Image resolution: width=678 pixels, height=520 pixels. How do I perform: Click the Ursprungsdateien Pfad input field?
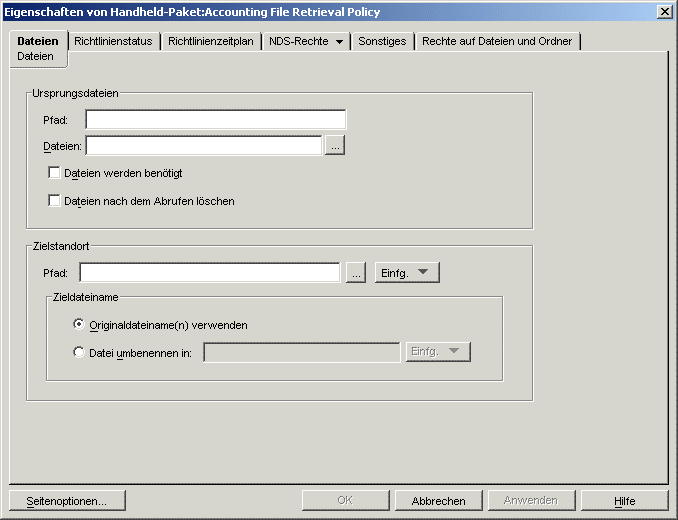tap(216, 120)
